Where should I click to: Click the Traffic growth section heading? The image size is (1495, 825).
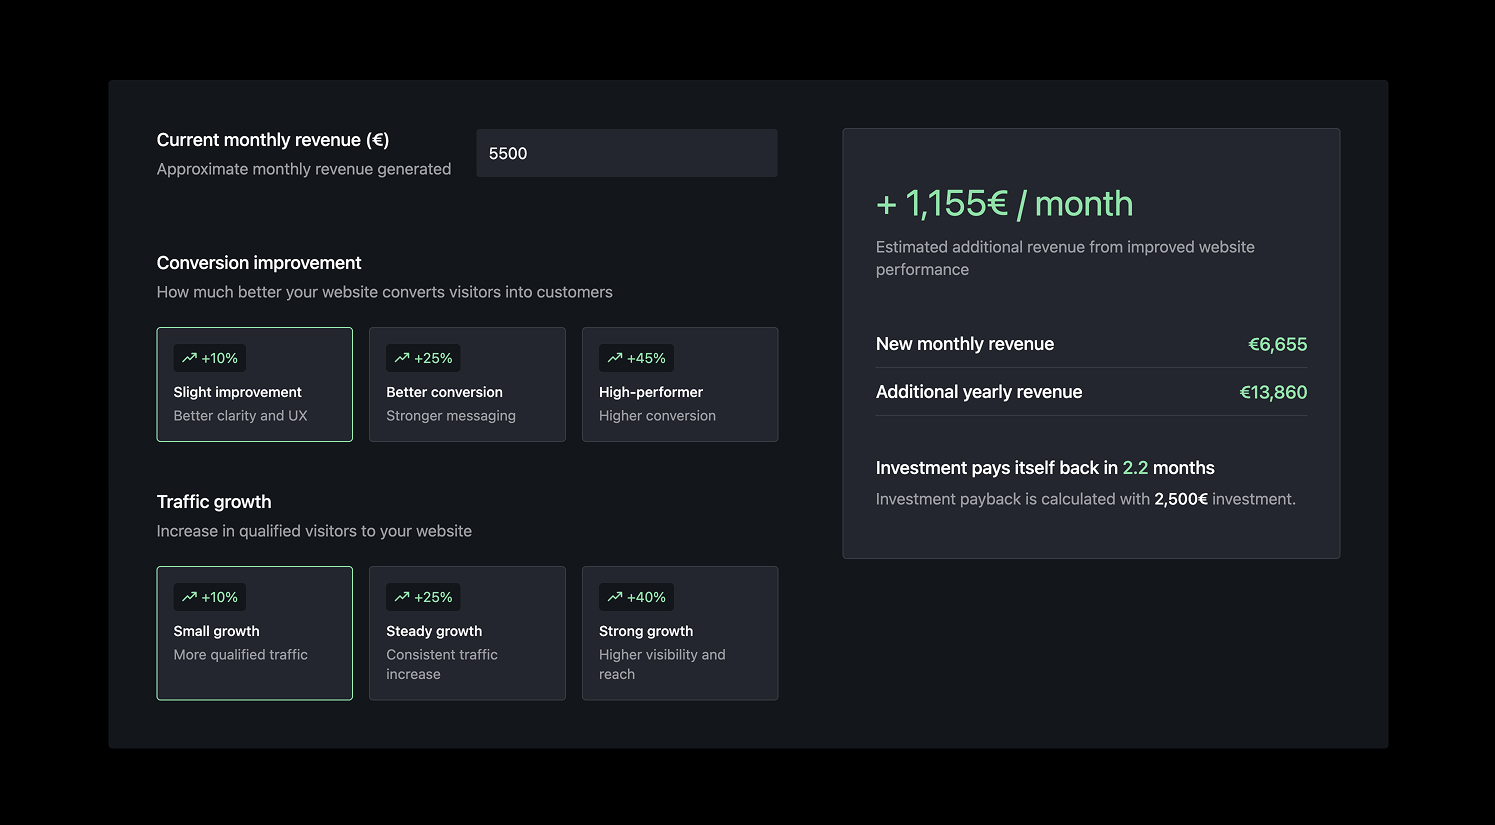(x=214, y=501)
